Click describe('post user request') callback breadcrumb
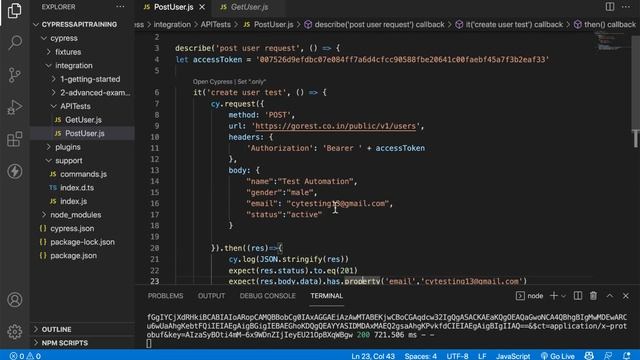640x360 pixels. [374, 24]
